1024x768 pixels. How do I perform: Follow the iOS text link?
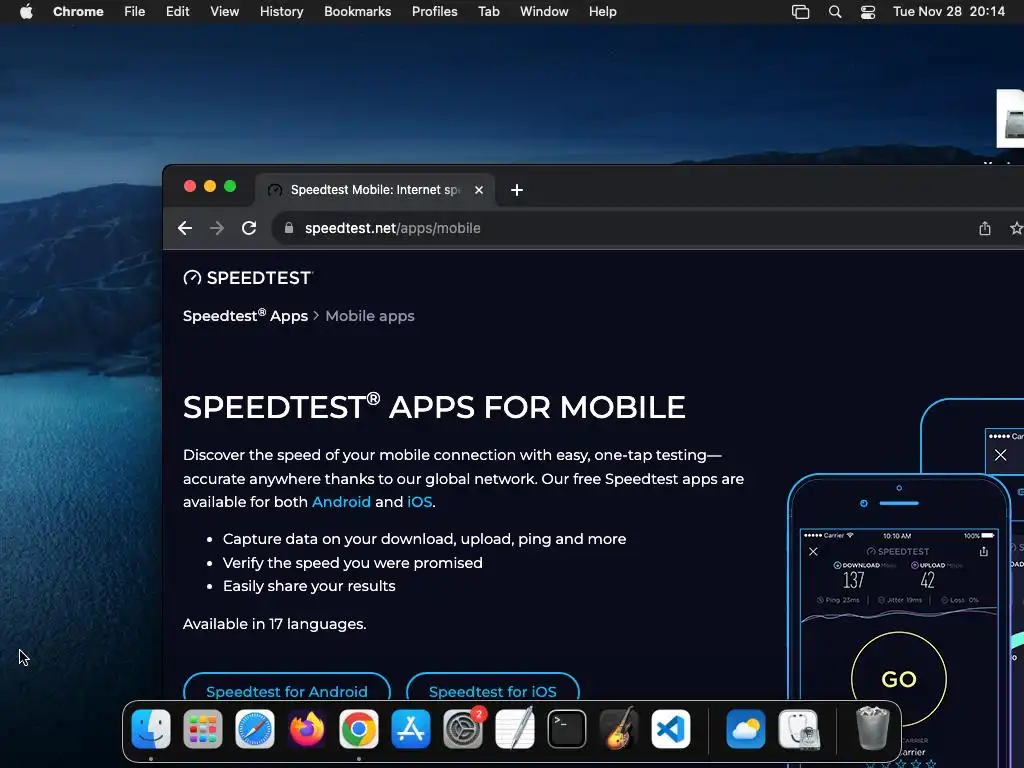pyautogui.click(x=419, y=502)
